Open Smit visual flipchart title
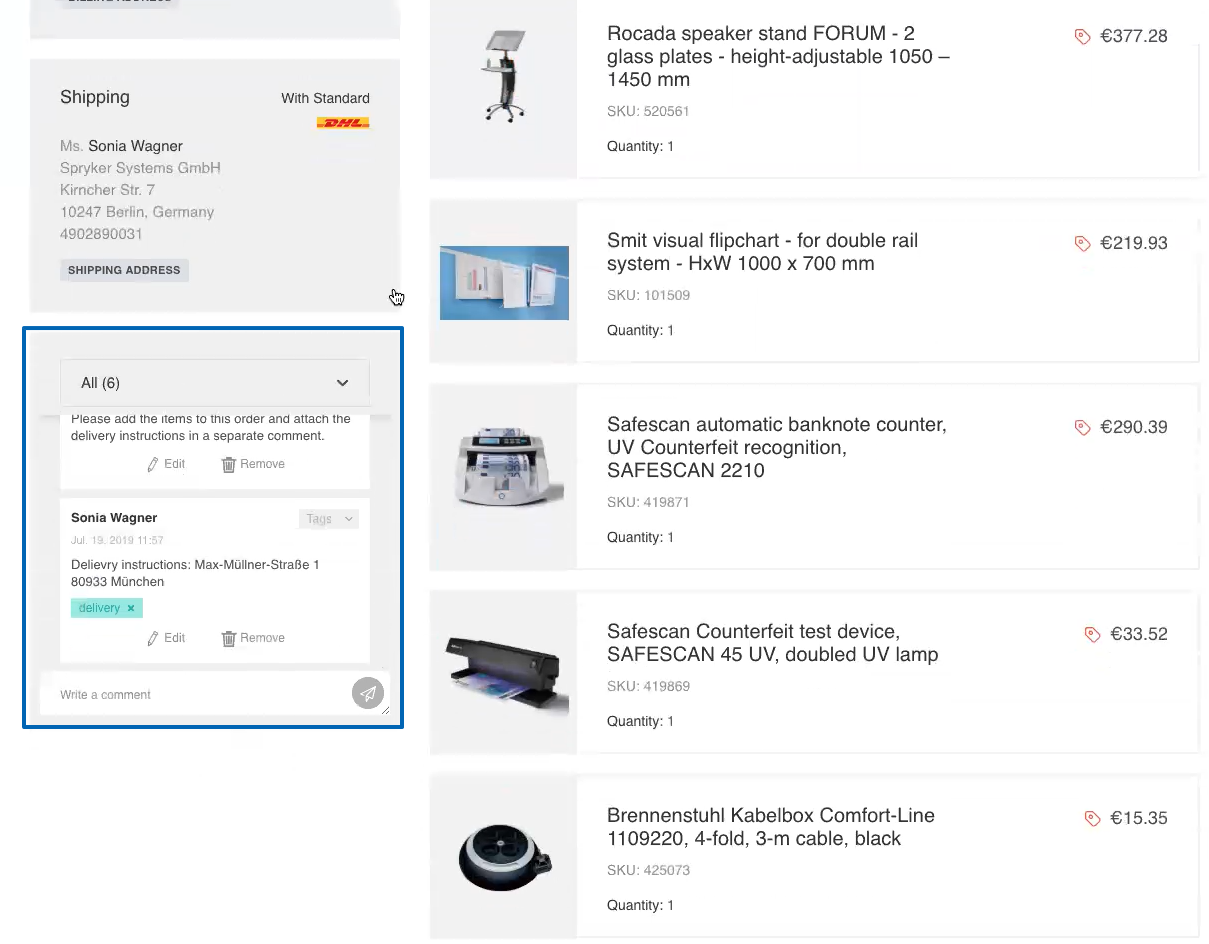This screenshot has height=944, width=1209. 762,252
